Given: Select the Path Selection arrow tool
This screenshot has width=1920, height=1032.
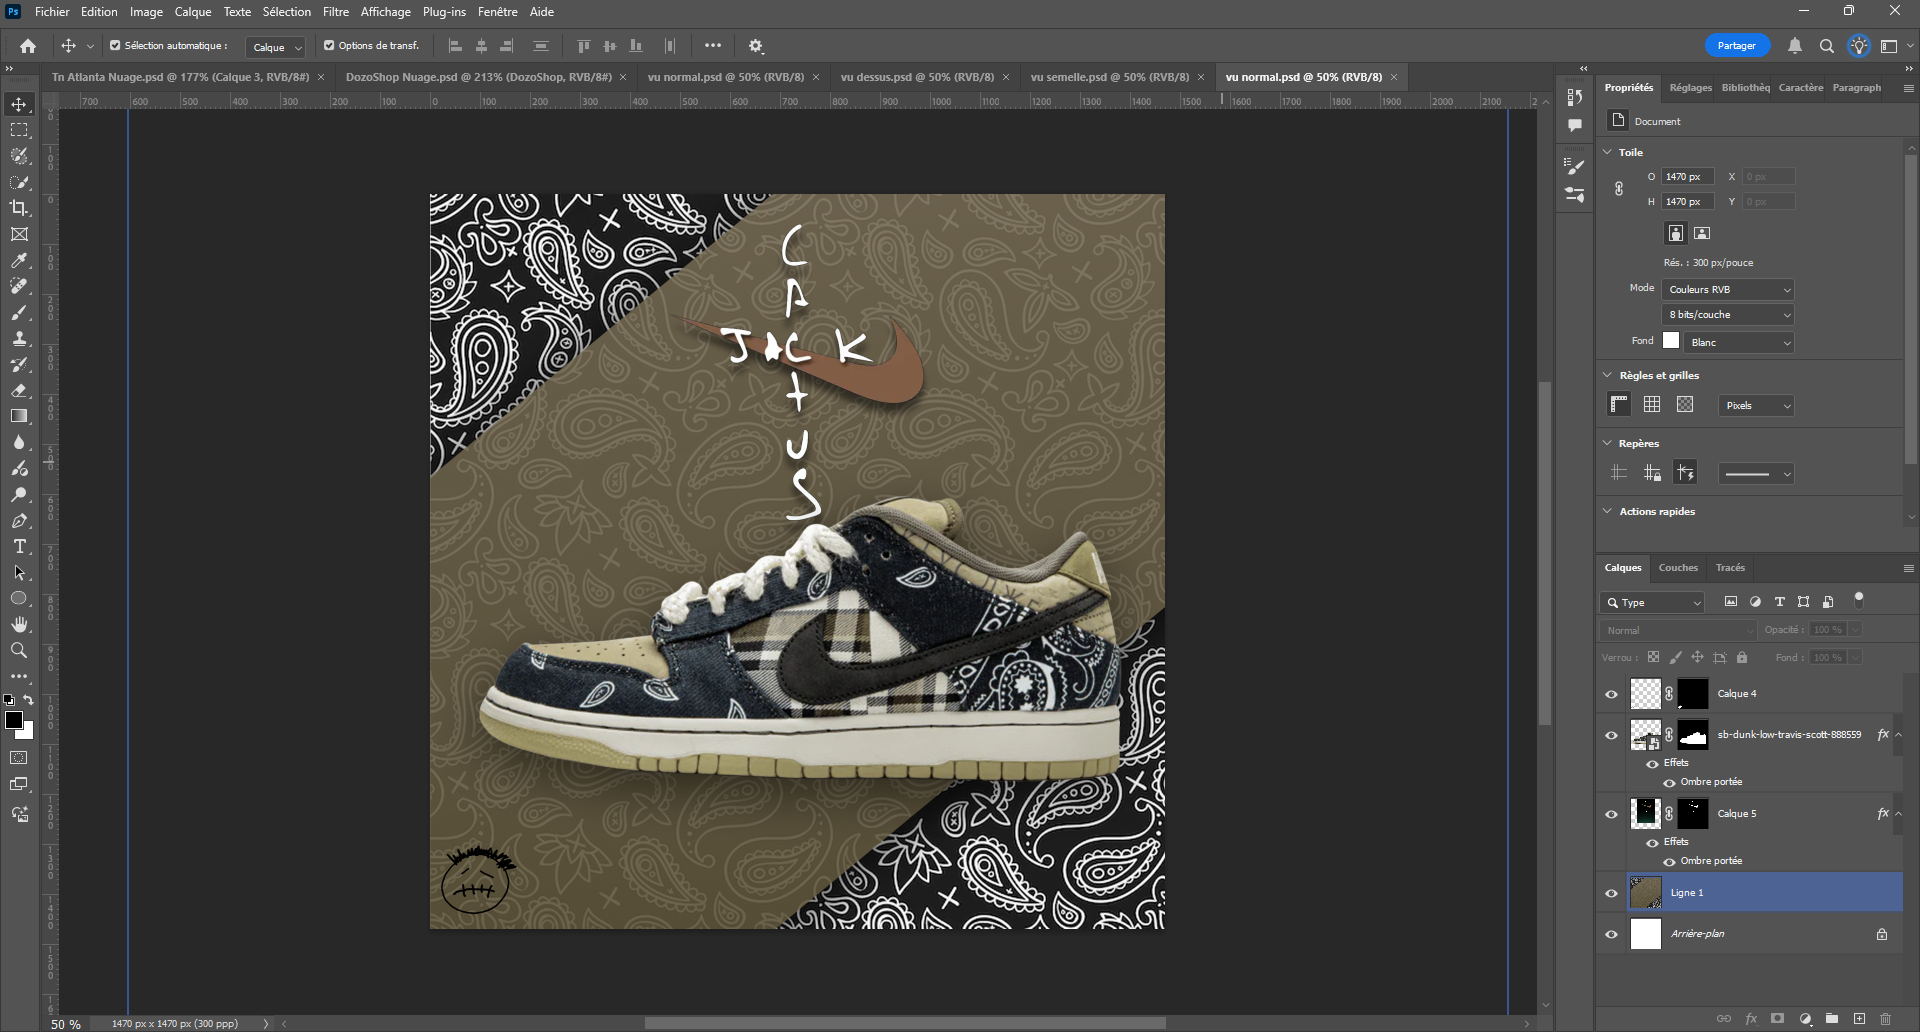Looking at the screenshot, I should [x=19, y=573].
